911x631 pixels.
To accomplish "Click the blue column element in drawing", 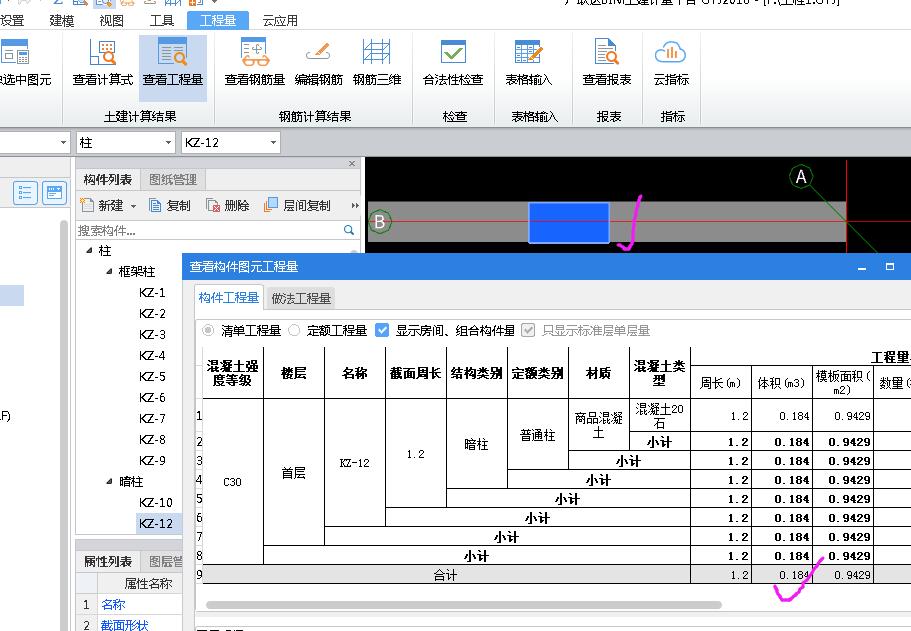I will 569,223.
